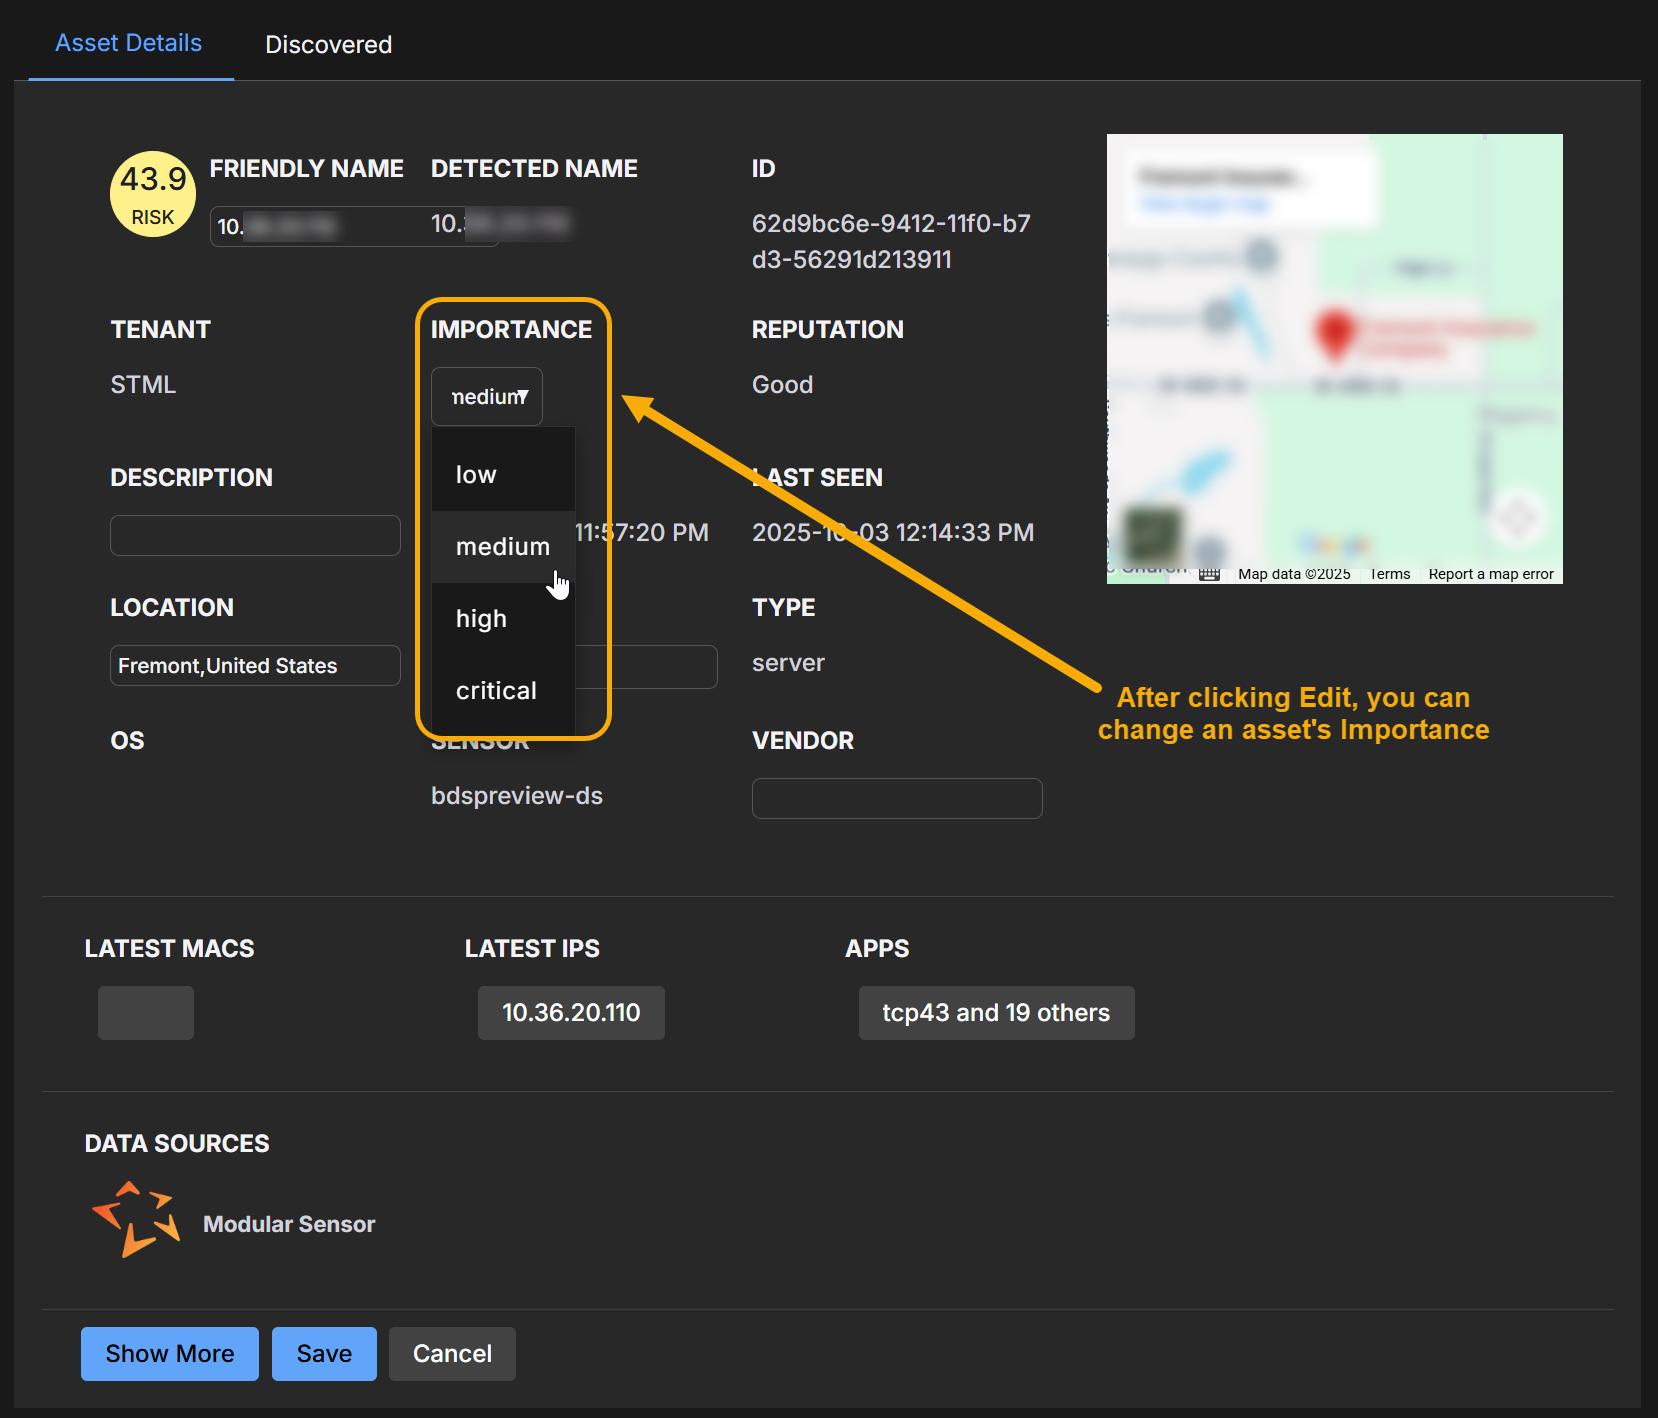The image size is (1658, 1418).
Task: Open the map Terms link
Action: click(1390, 574)
